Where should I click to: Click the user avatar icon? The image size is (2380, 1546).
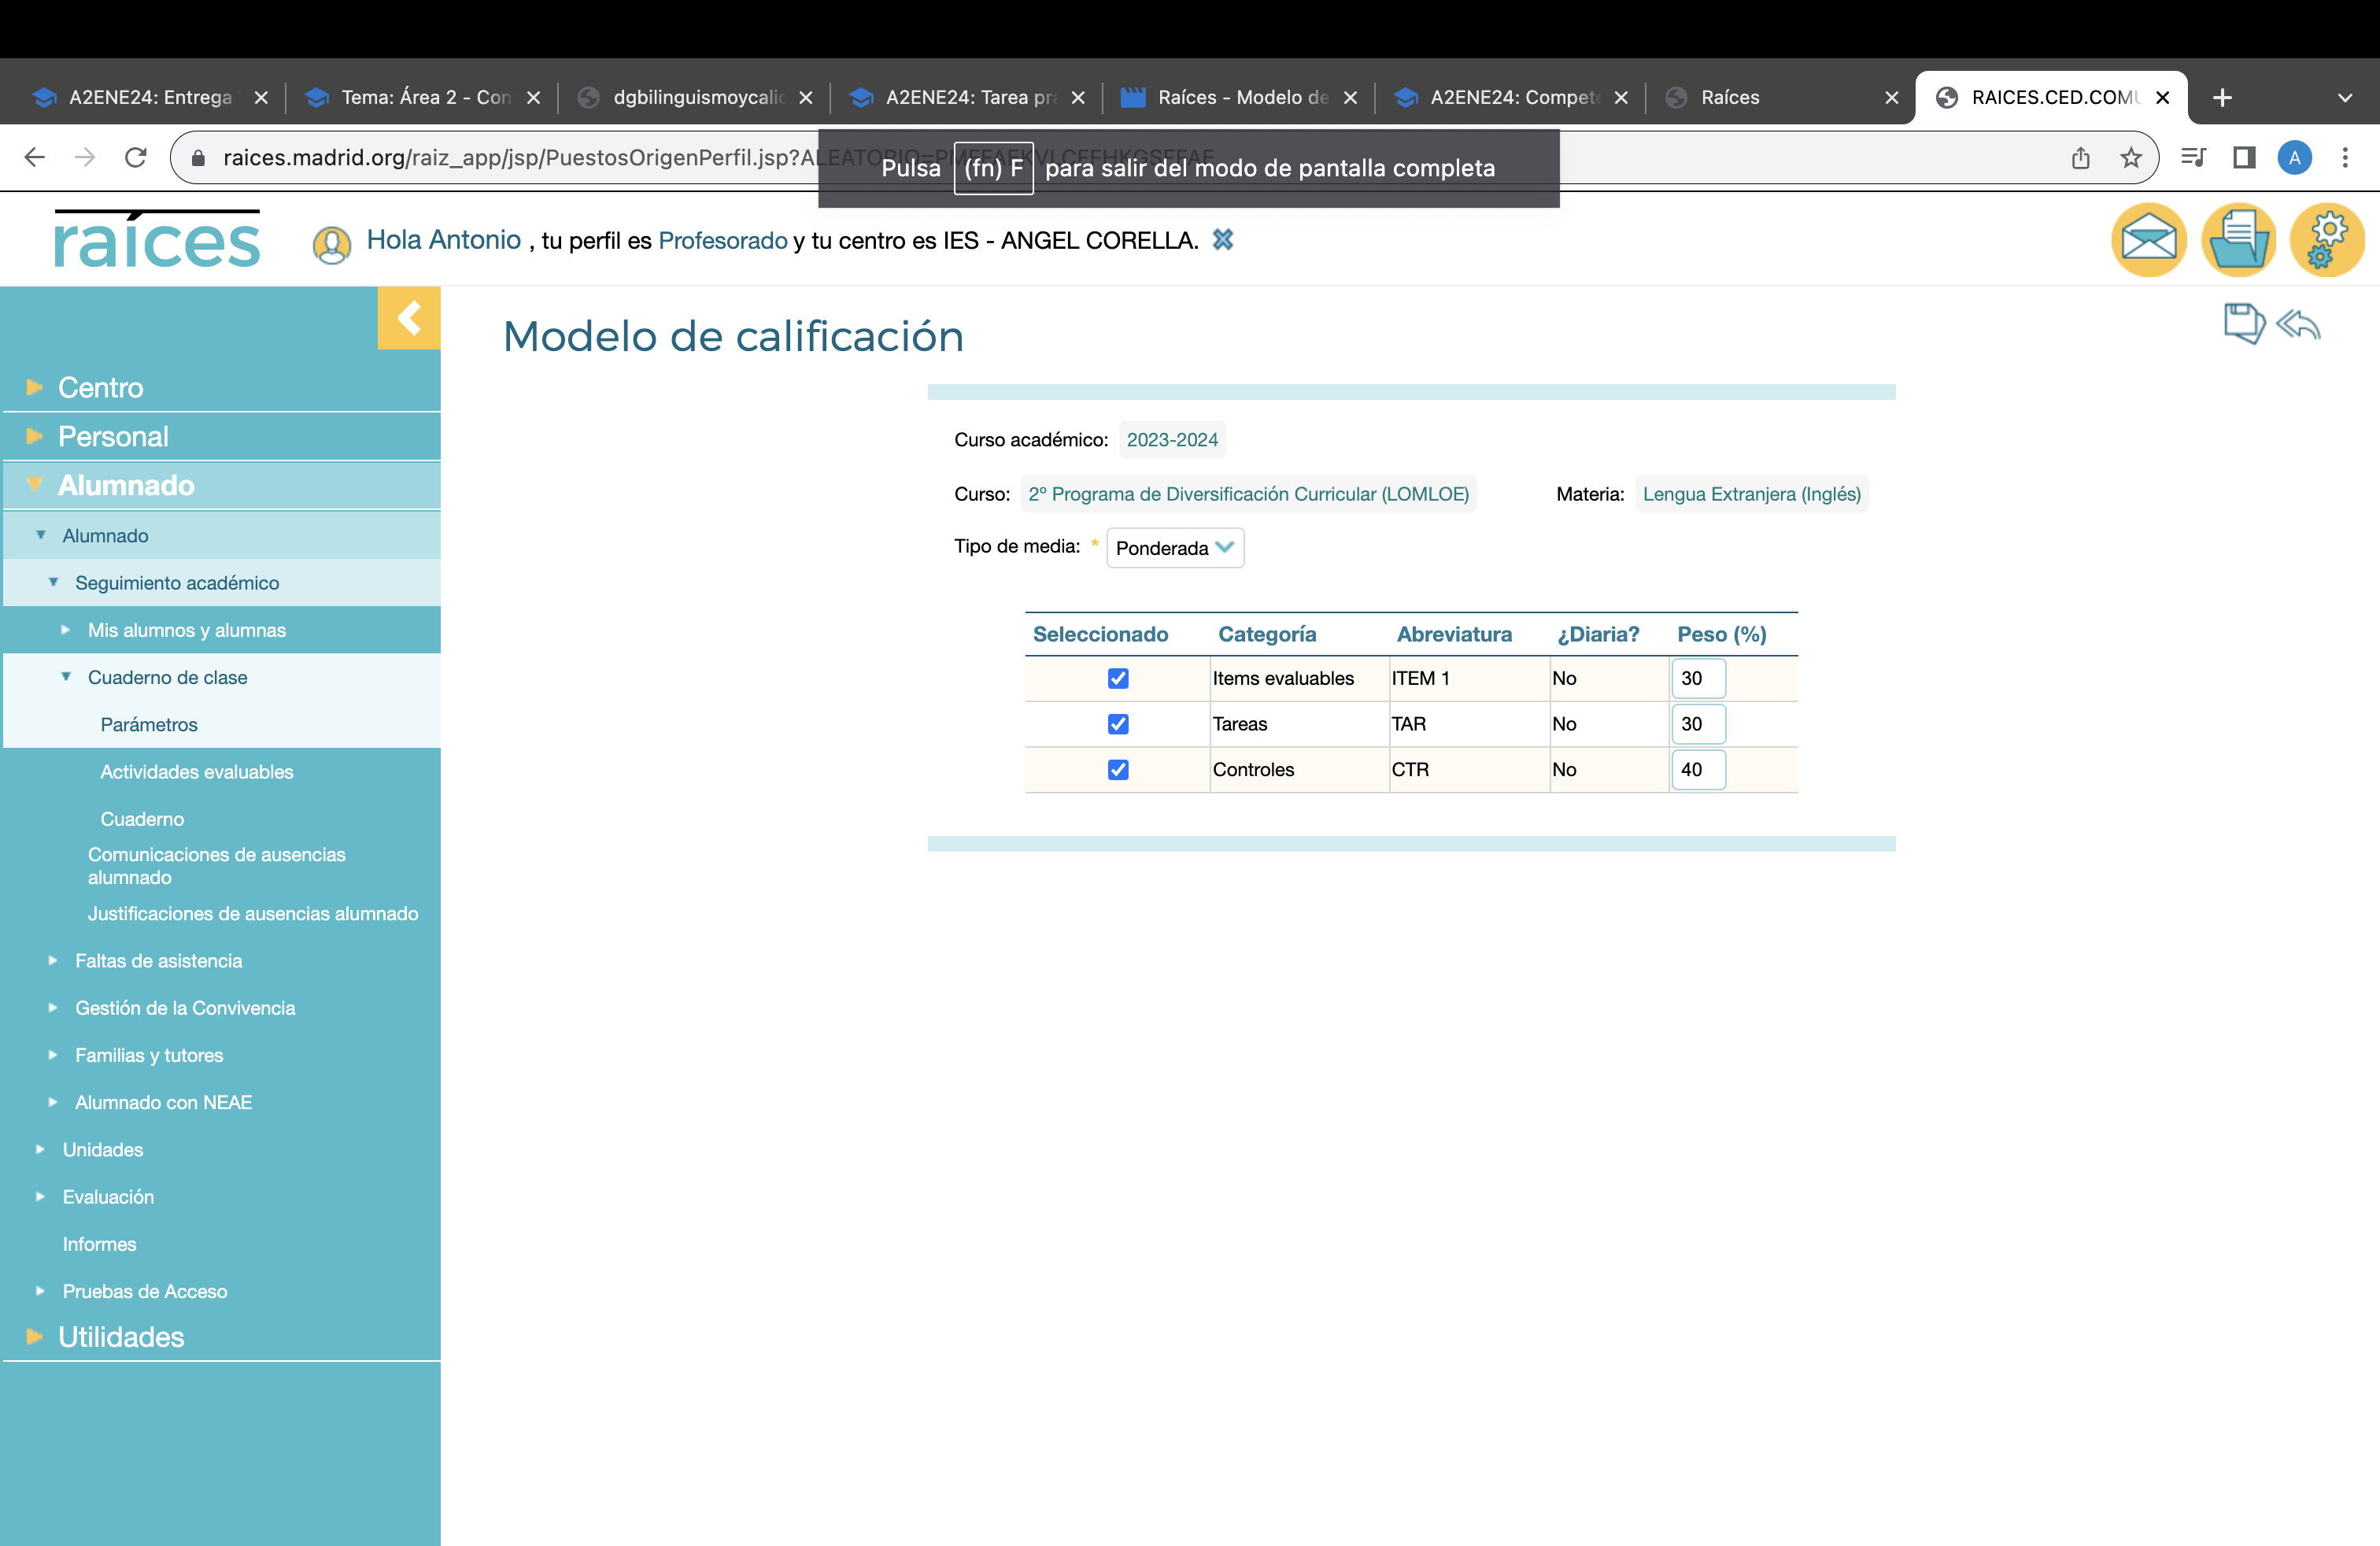click(331, 243)
